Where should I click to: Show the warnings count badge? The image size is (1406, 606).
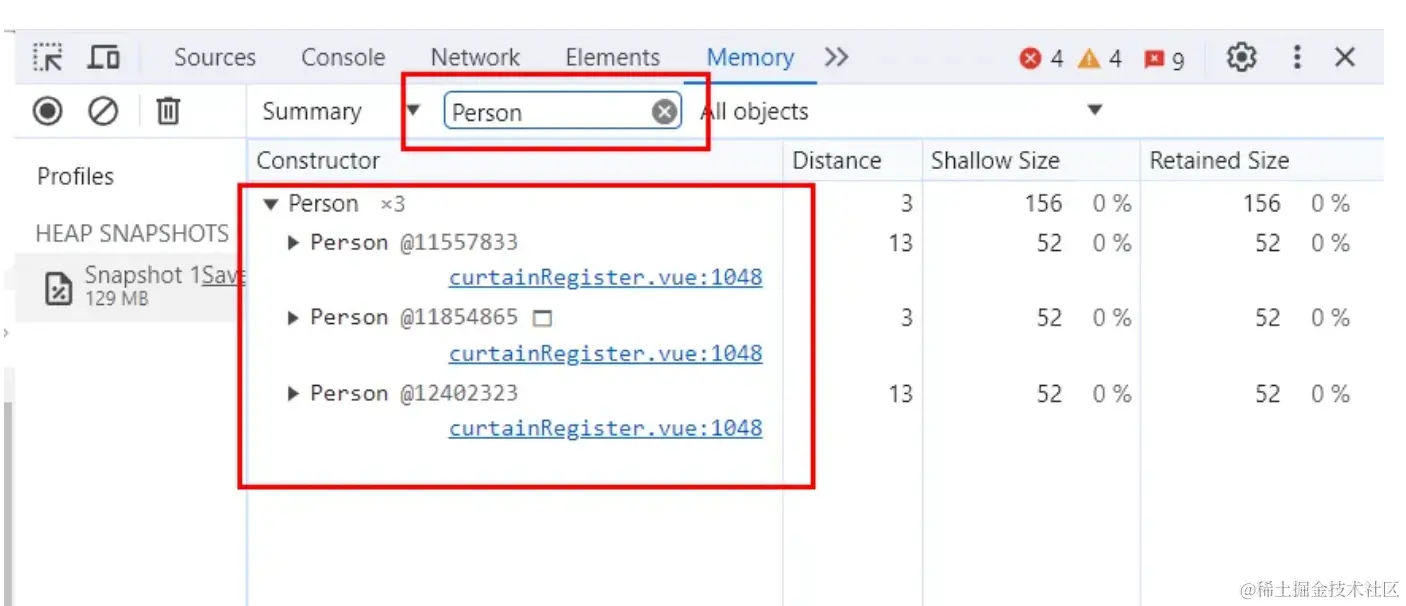(x=1100, y=59)
